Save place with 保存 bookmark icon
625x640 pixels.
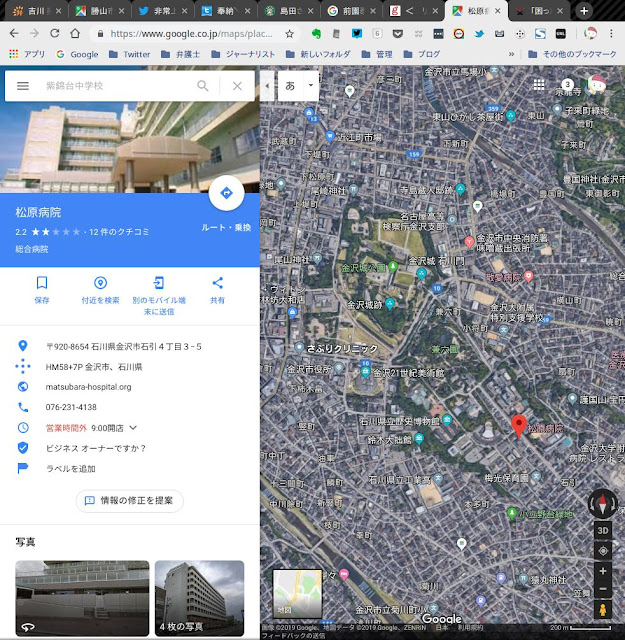(x=42, y=283)
